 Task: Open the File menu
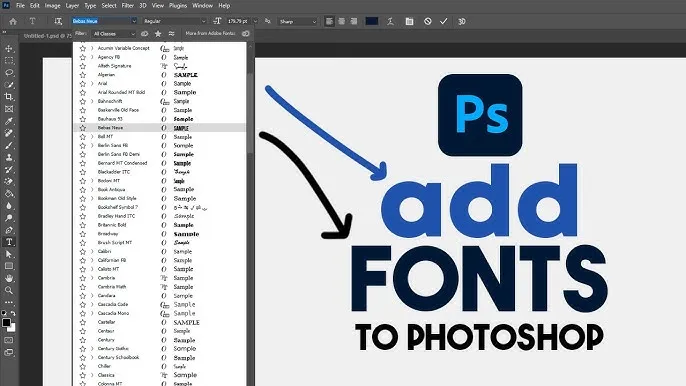pos(20,6)
